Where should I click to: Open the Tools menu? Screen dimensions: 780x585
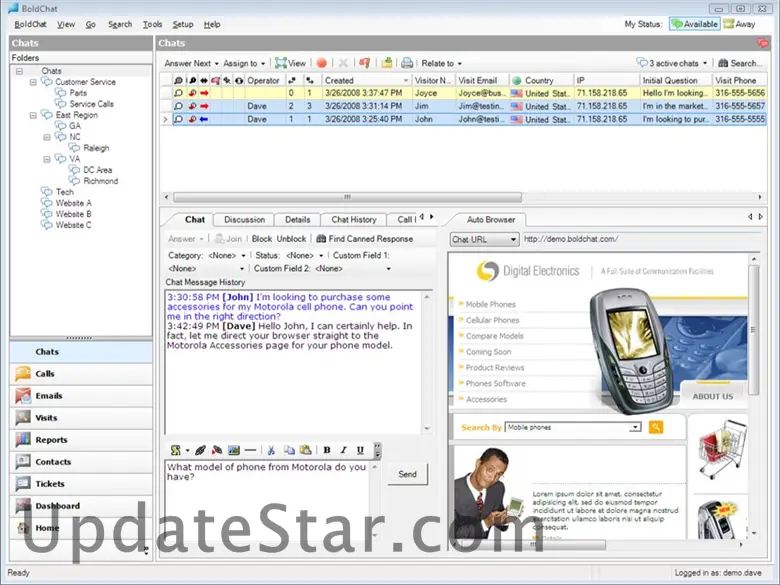(x=152, y=24)
